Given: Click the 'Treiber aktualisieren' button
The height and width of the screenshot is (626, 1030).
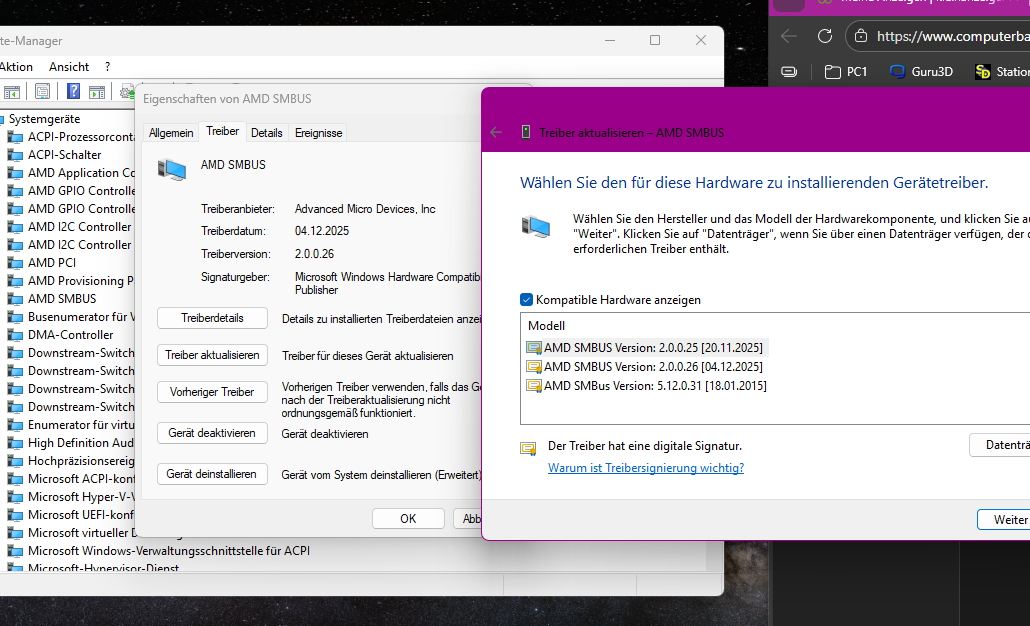Looking at the screenshot, I should coord(212,355).
